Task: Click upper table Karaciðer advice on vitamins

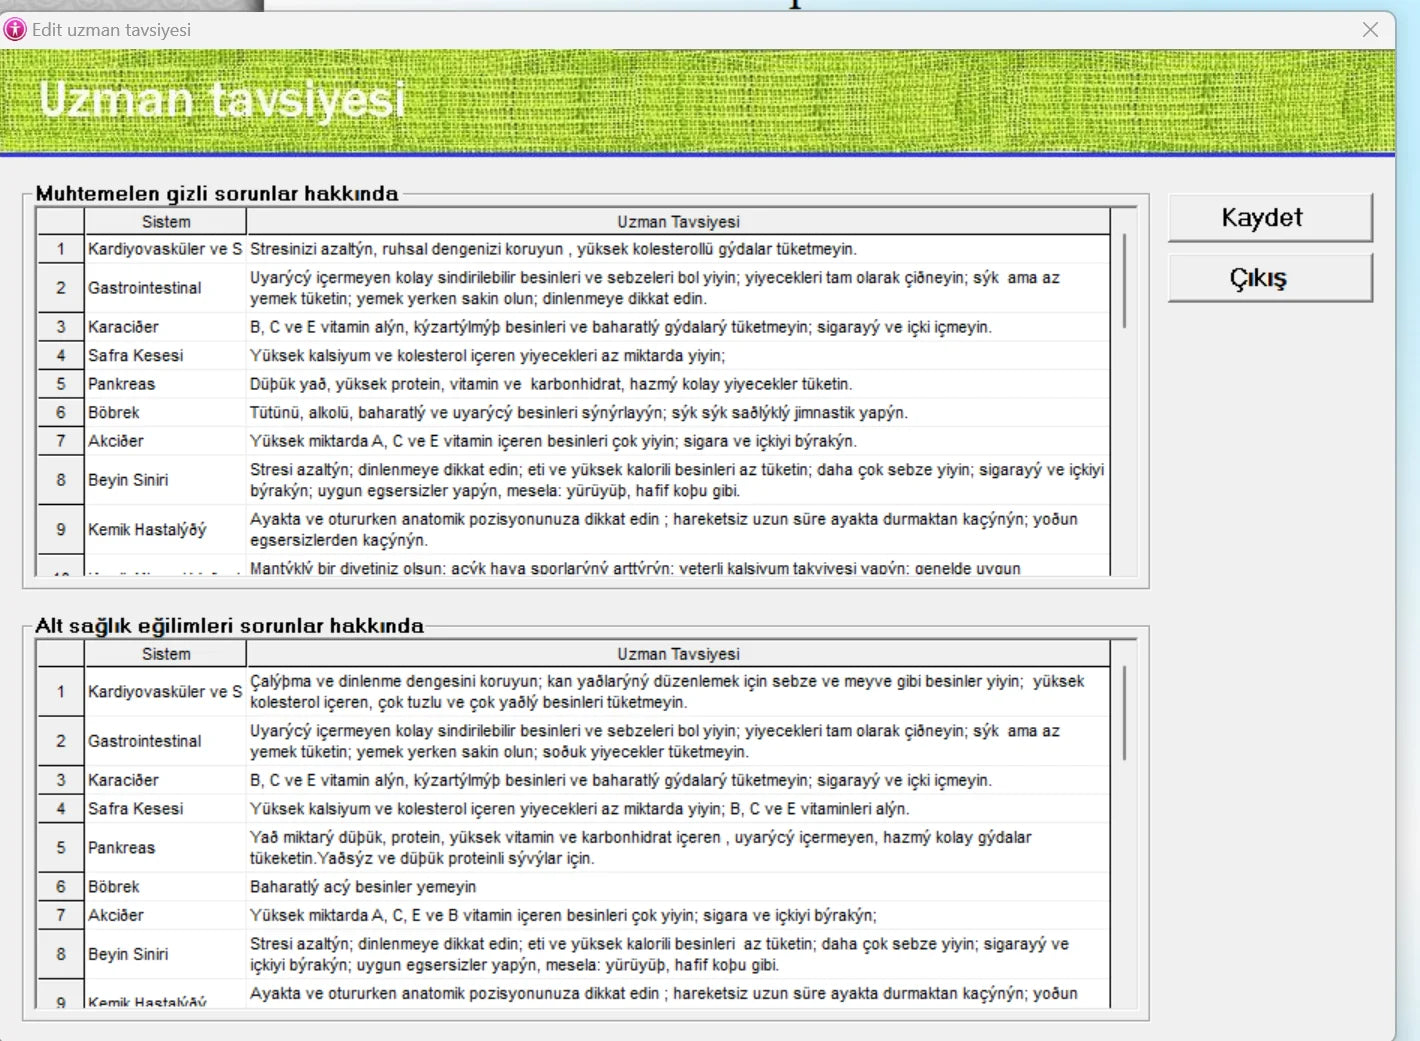Action: (678, 327)
